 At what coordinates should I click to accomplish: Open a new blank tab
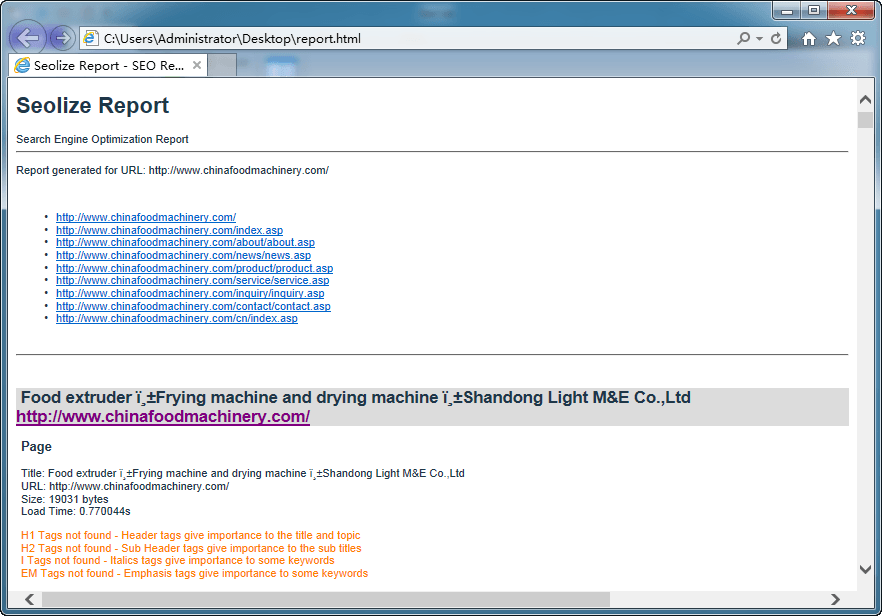click(x=222, y=65)
